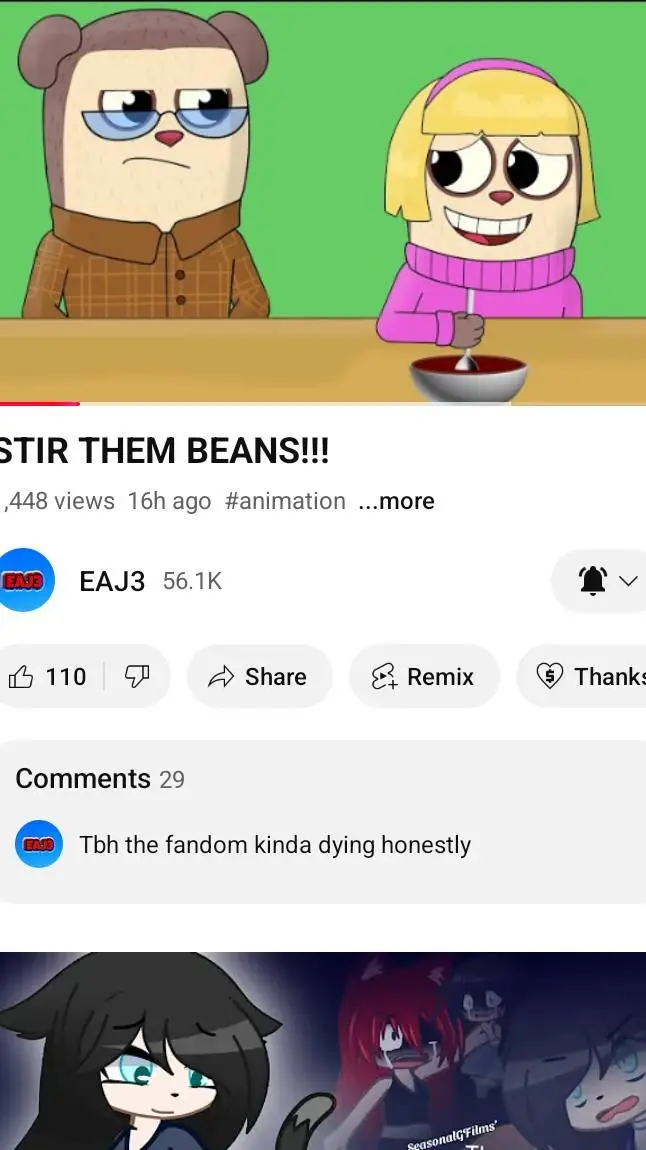Tap the Thanks heart icon

[x=550, y=676]
